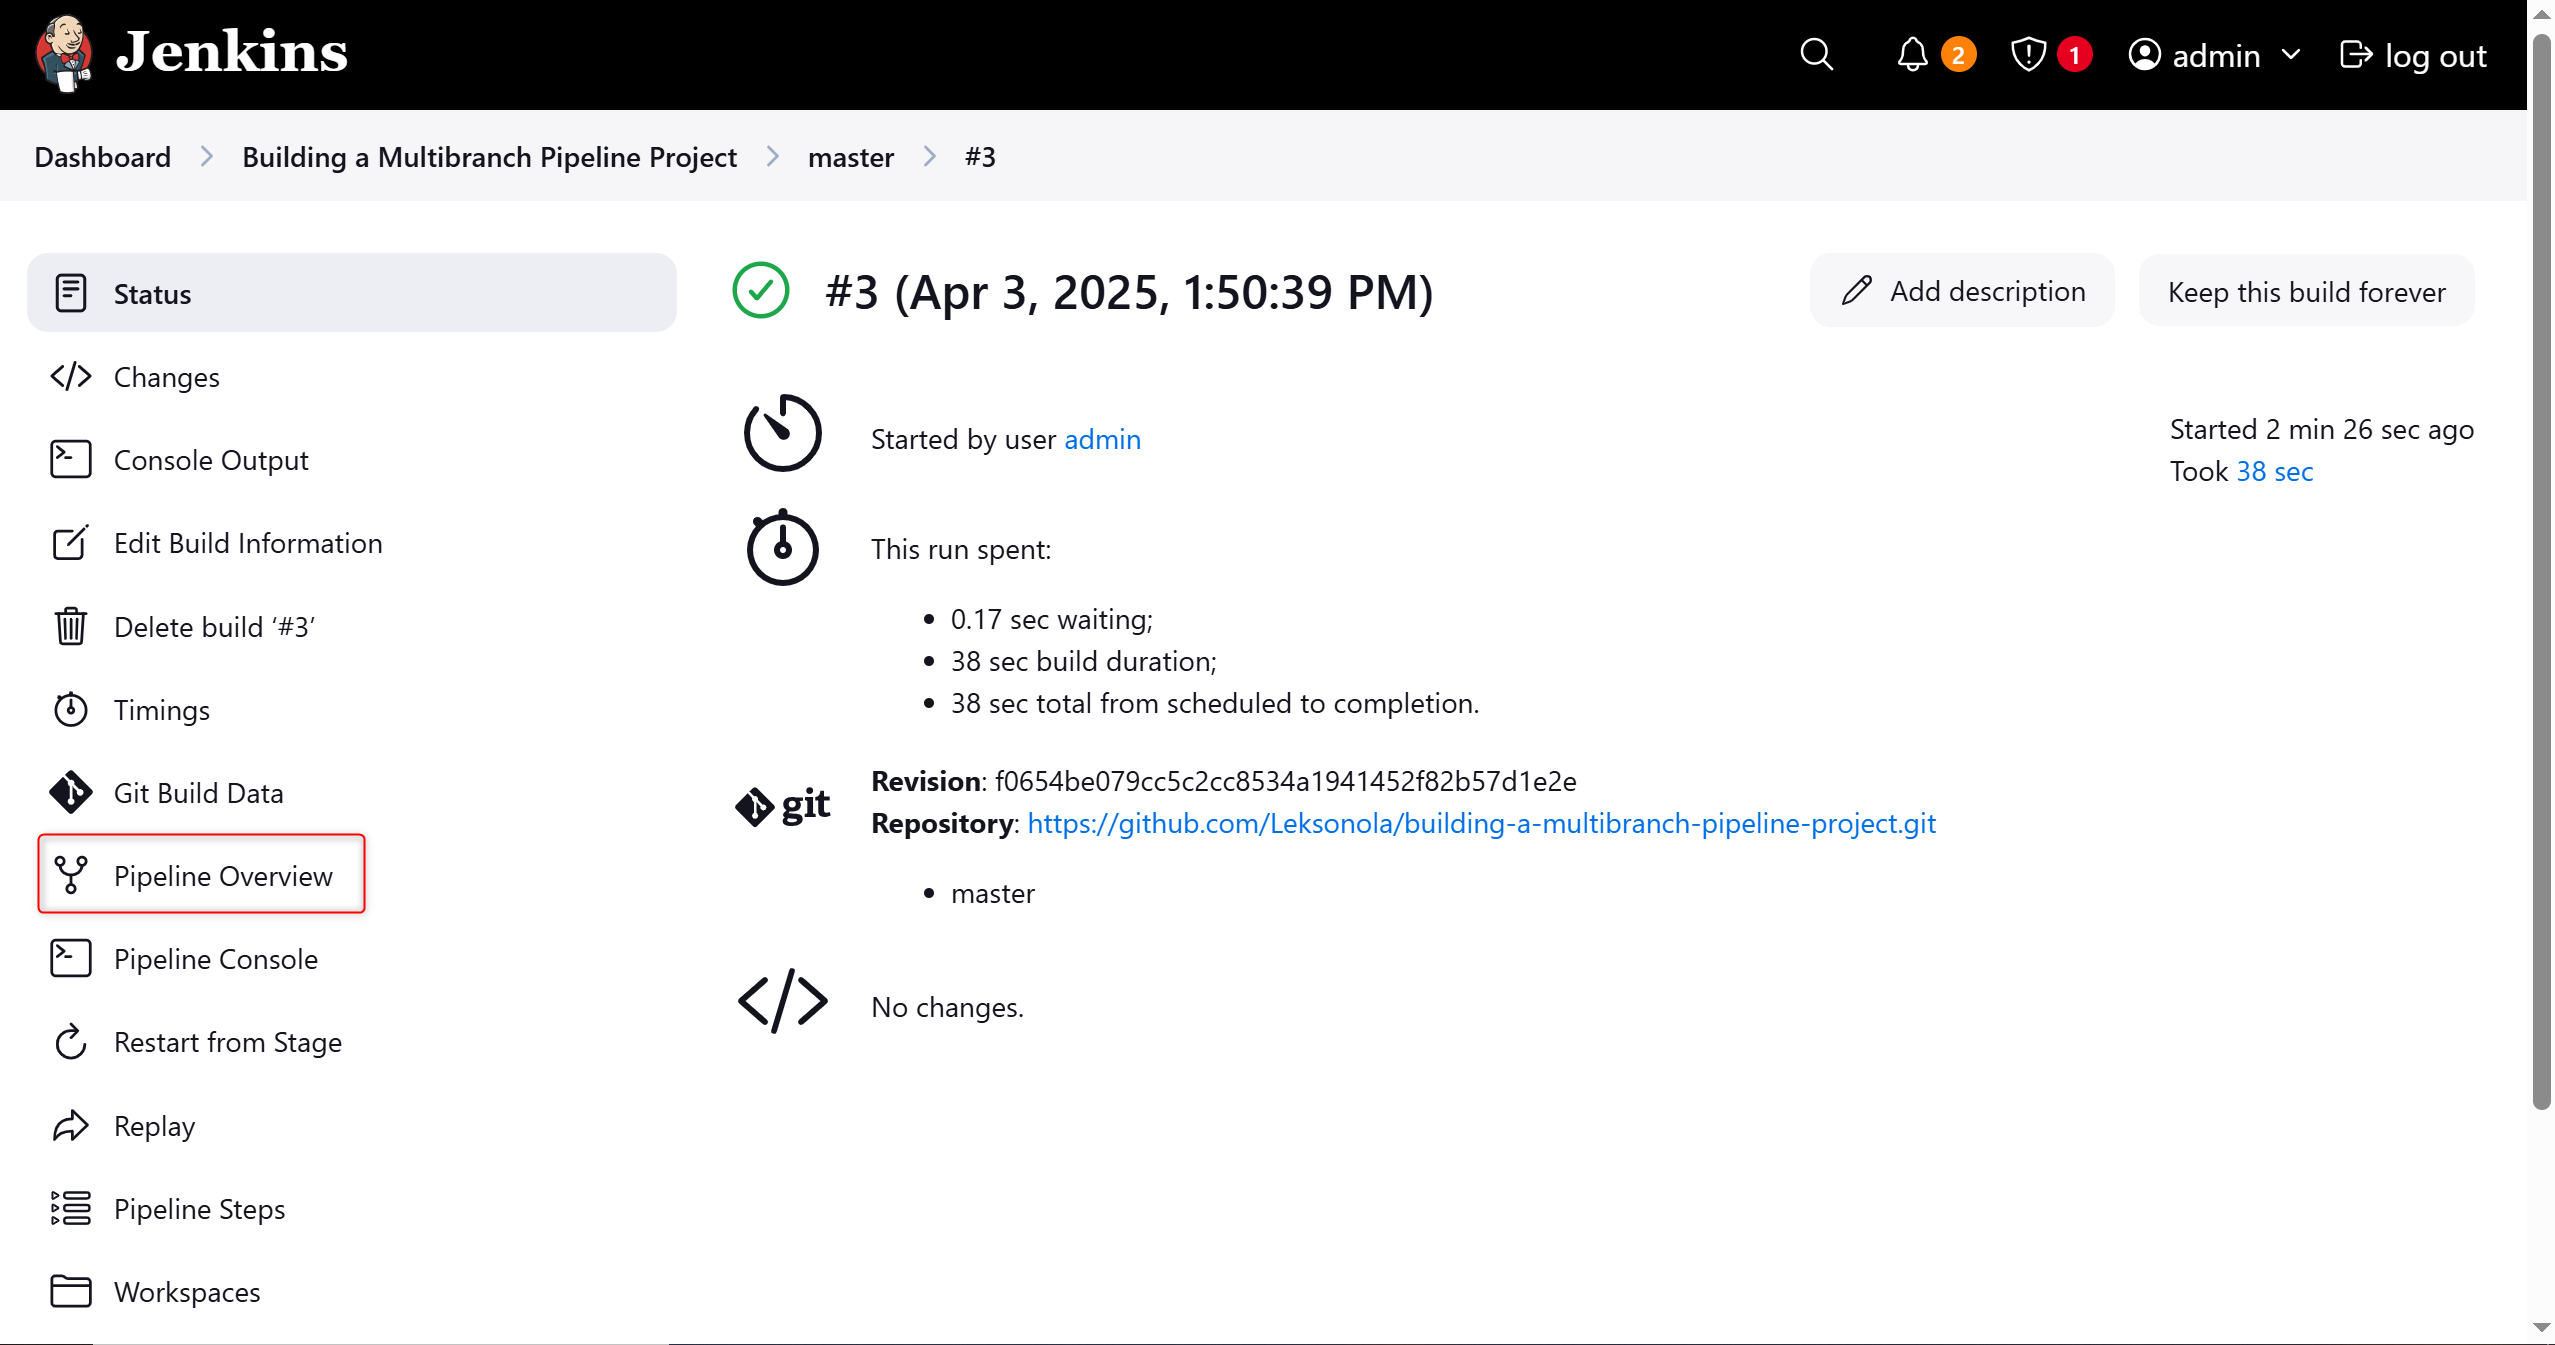Open the security shield warnings icon
The image size is (2555, 1345).
coord(2028,54)
